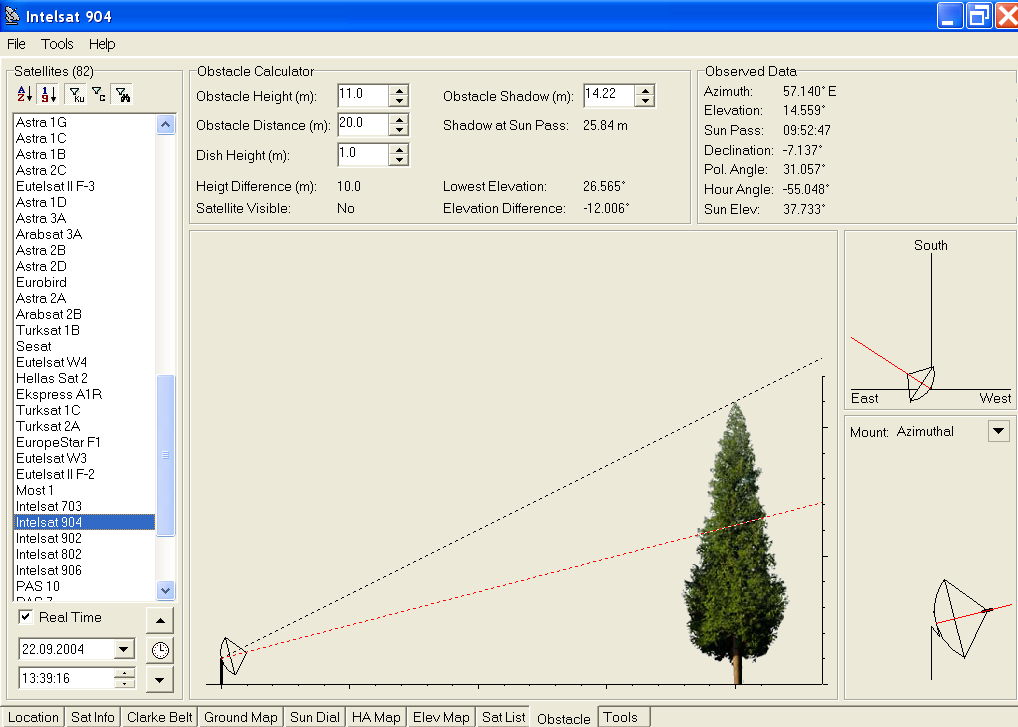
Task: Open the File menu
Action: pyautogui.click(x=16, y=44)
